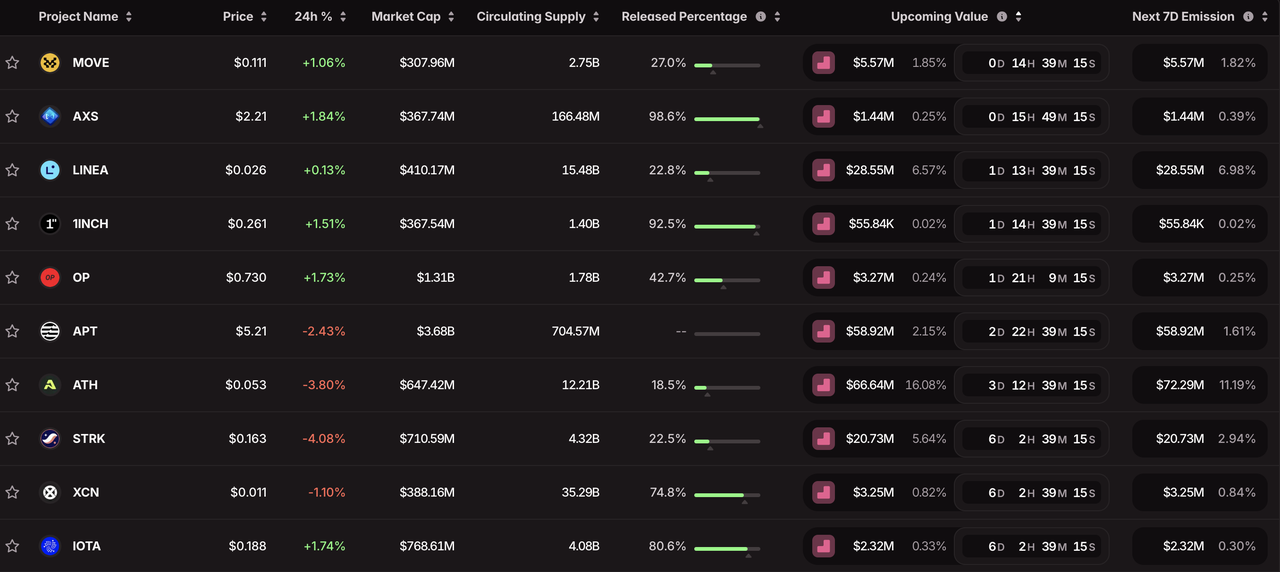Click the XCN token logo
Viewport: 1280px width, 572px height.
tap(50, 492)
